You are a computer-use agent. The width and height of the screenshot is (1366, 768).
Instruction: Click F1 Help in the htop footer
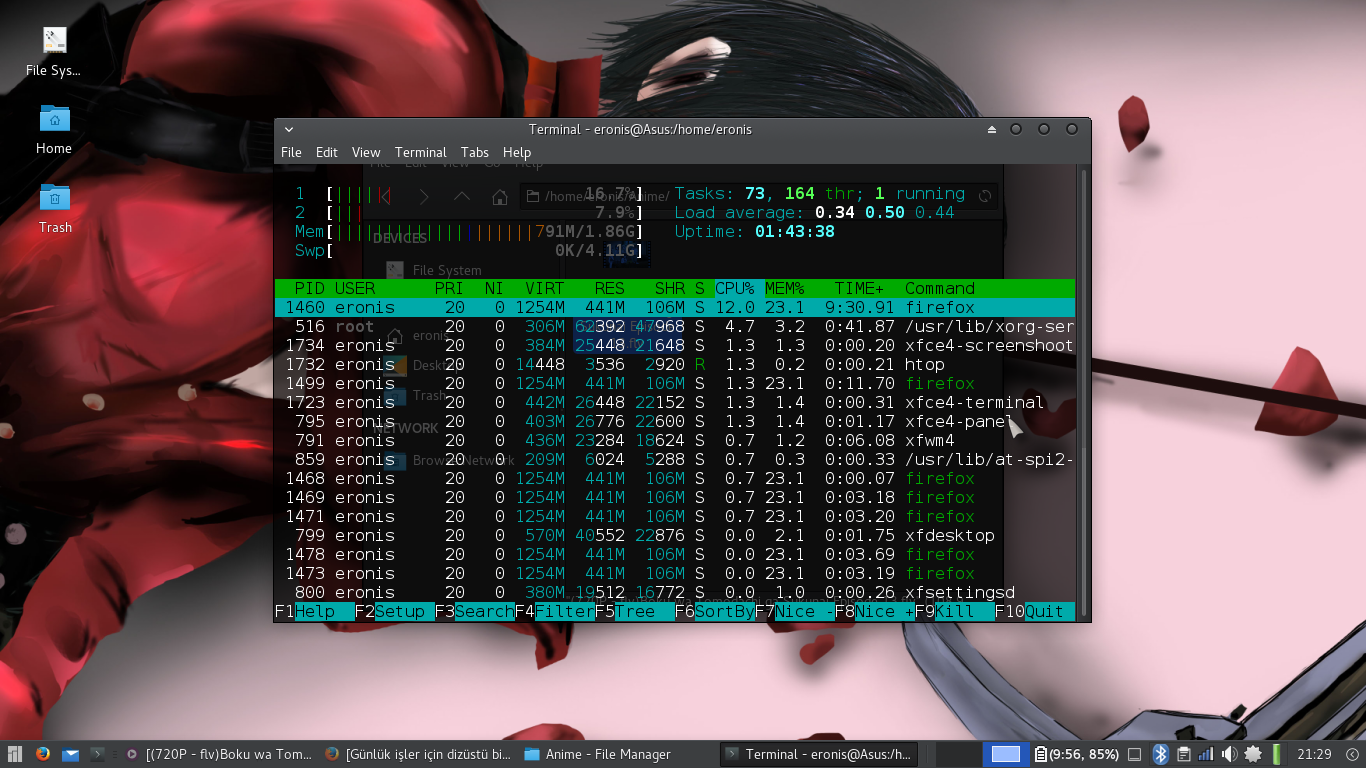315,611
